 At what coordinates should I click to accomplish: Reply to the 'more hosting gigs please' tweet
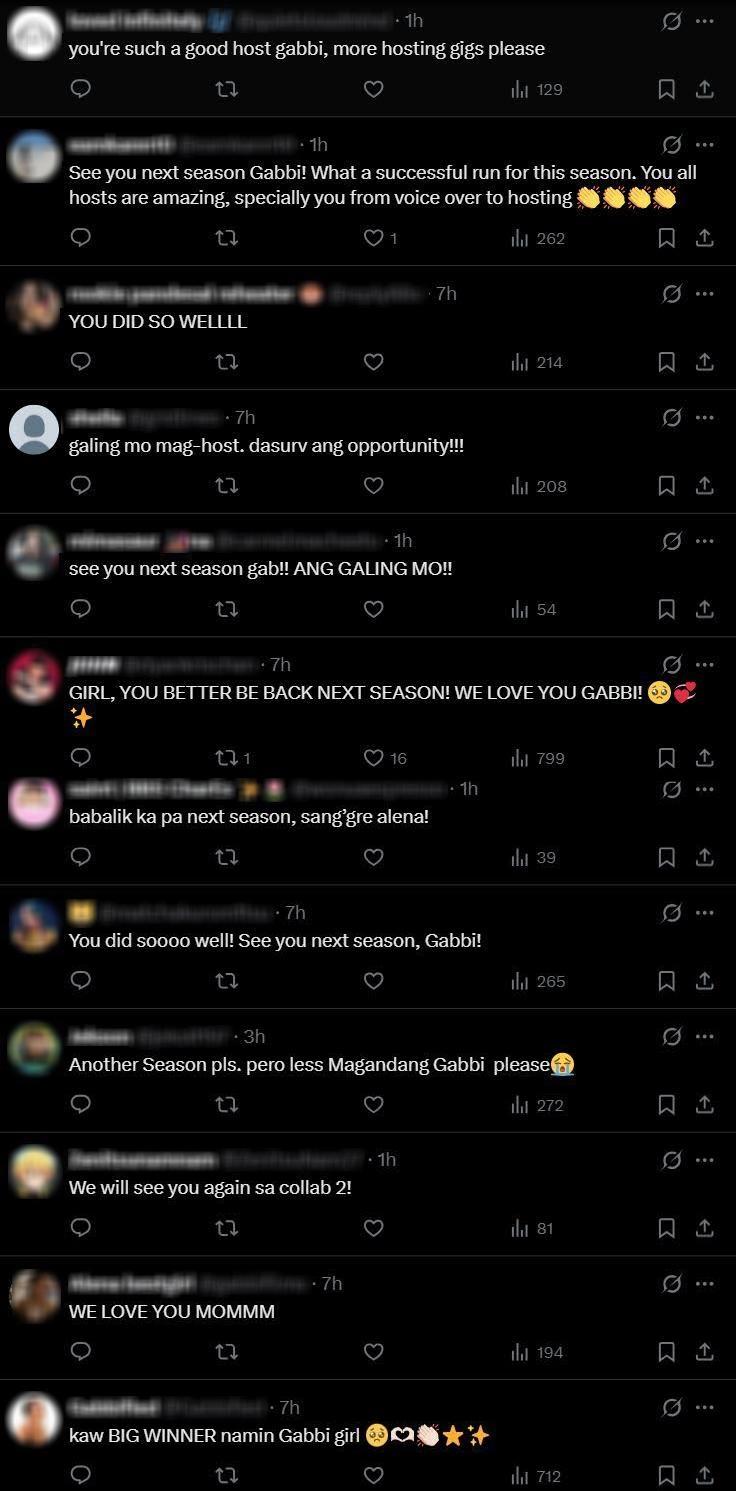(81, 89)
